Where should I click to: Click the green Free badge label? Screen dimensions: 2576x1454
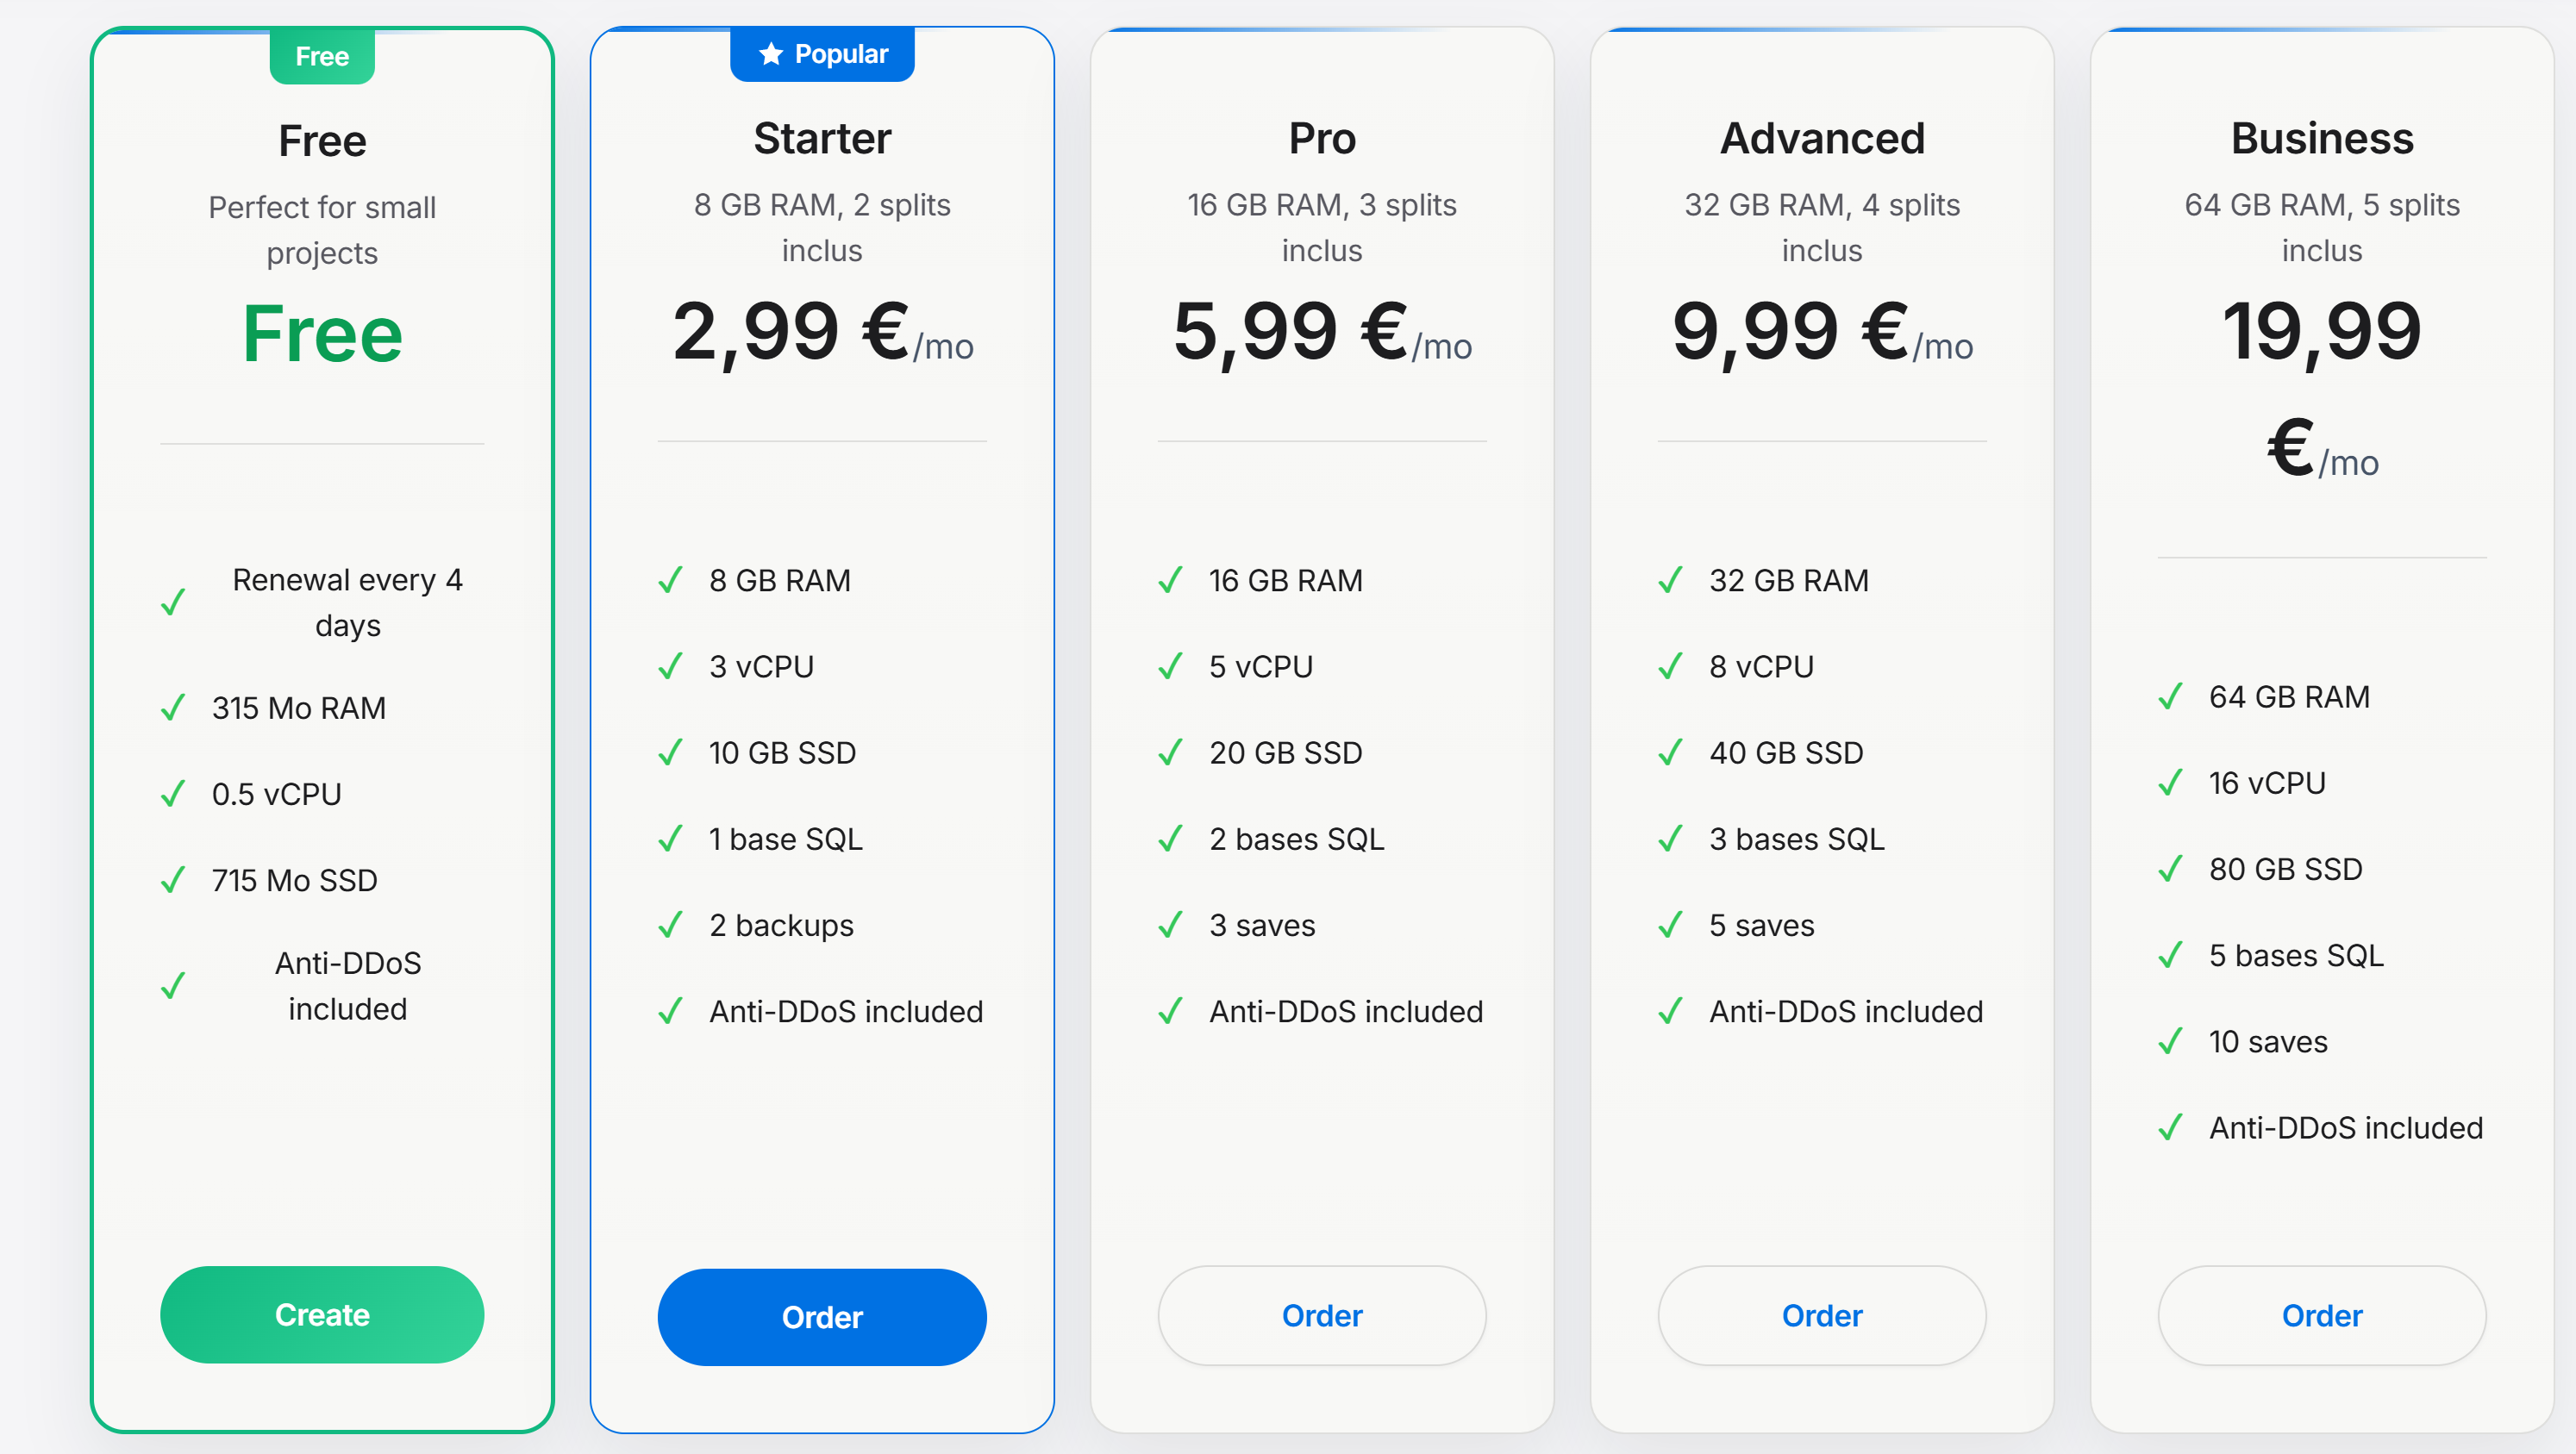322,56
